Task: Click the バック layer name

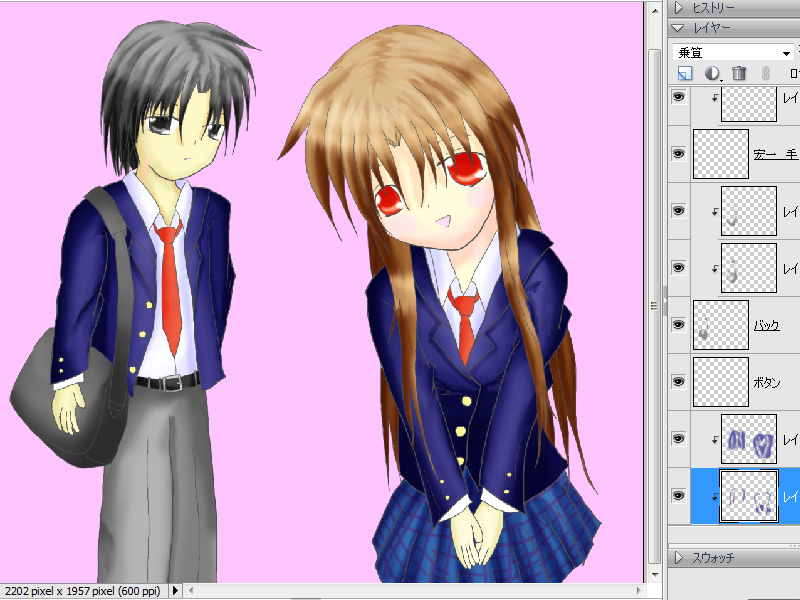Action: pyautogui.click(x=767, y=325)
